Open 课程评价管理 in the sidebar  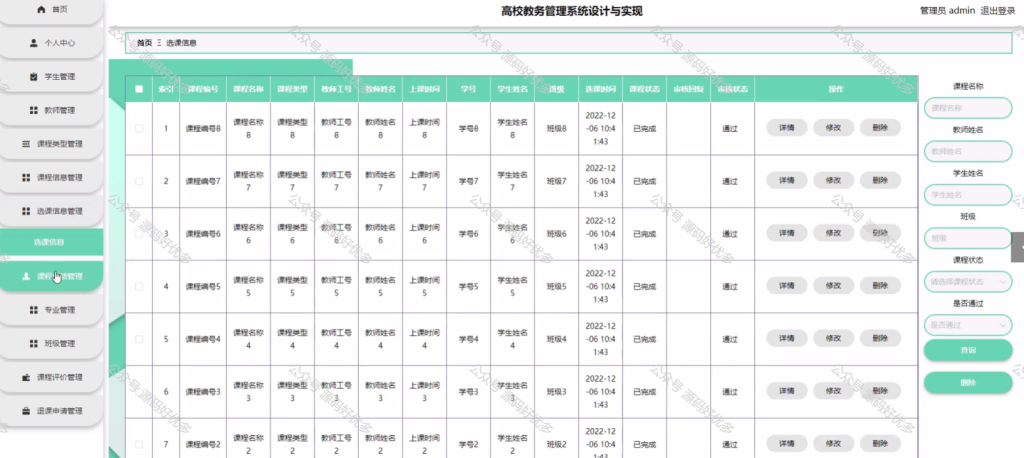52,378
